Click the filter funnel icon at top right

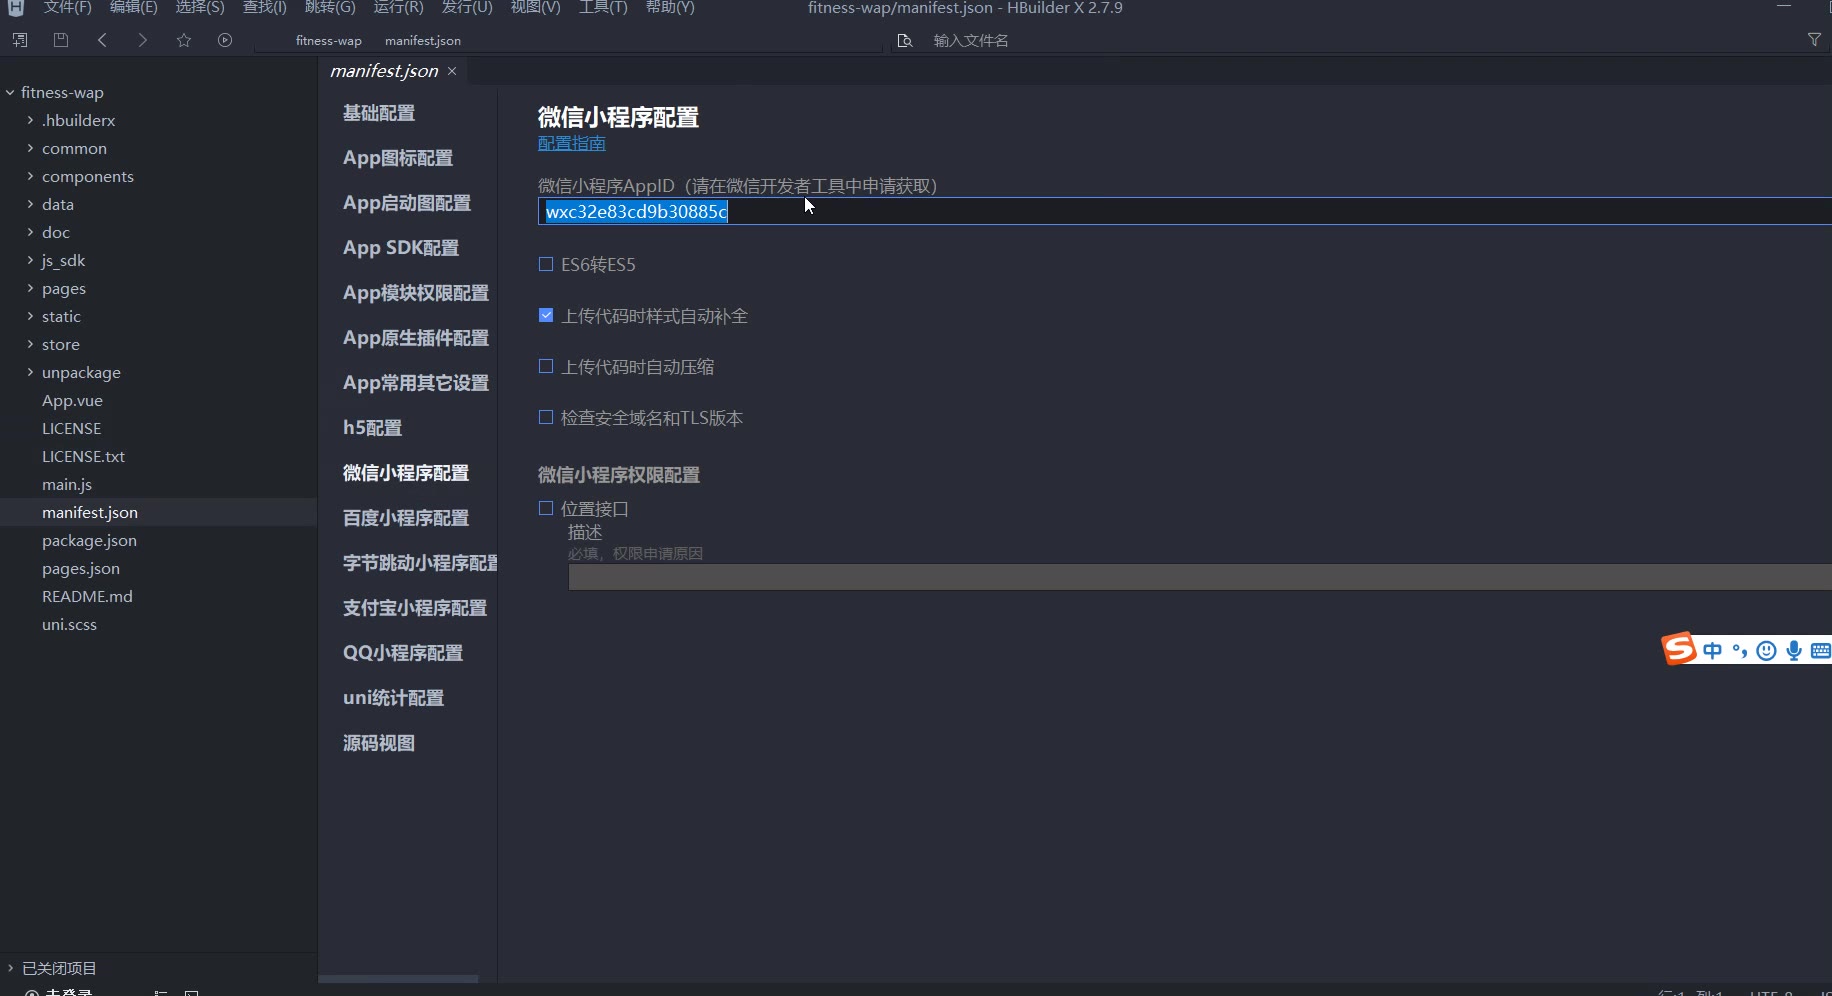tap(1814, 40)
